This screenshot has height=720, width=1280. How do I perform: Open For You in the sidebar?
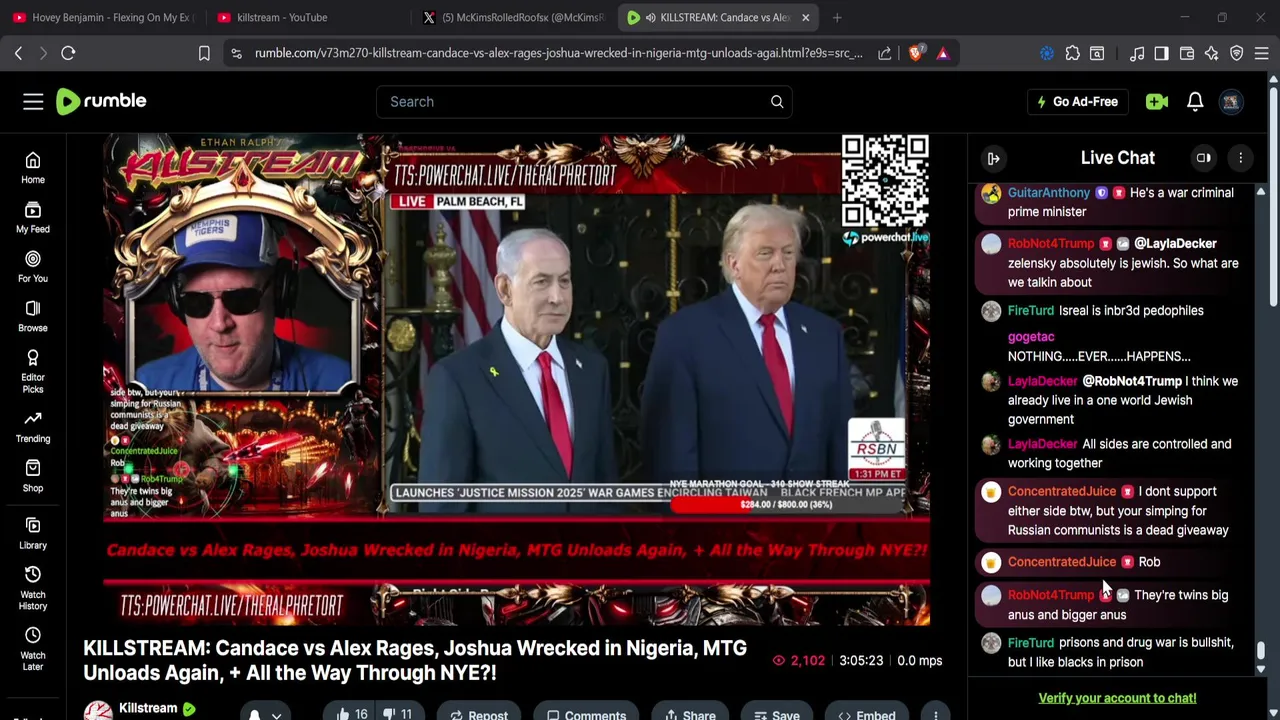(x=33, y=267)
